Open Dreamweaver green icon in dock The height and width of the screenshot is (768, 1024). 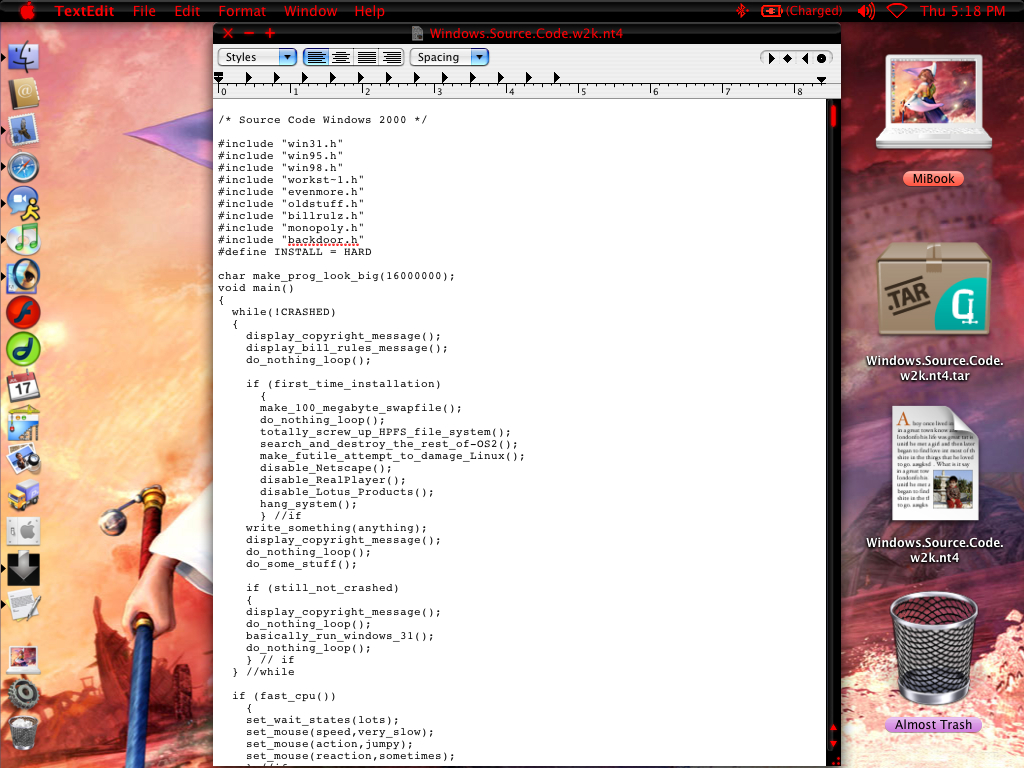pyautogui.click(x=24, y=349)
